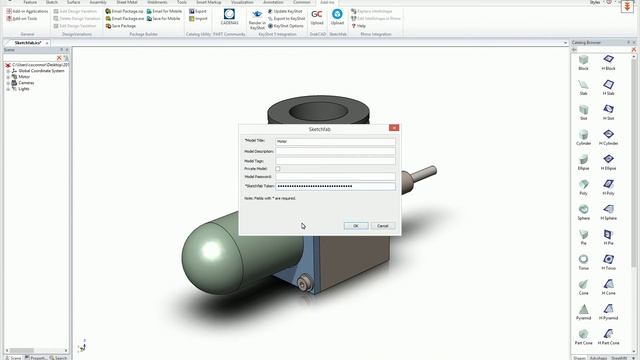640x360 pixels.
Task: Open the document tabs dropdown arrow
Action: pos(565,43)
